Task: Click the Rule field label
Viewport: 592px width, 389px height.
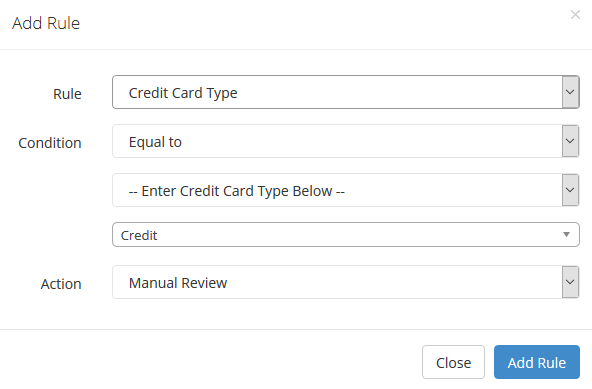Action: 67,94
